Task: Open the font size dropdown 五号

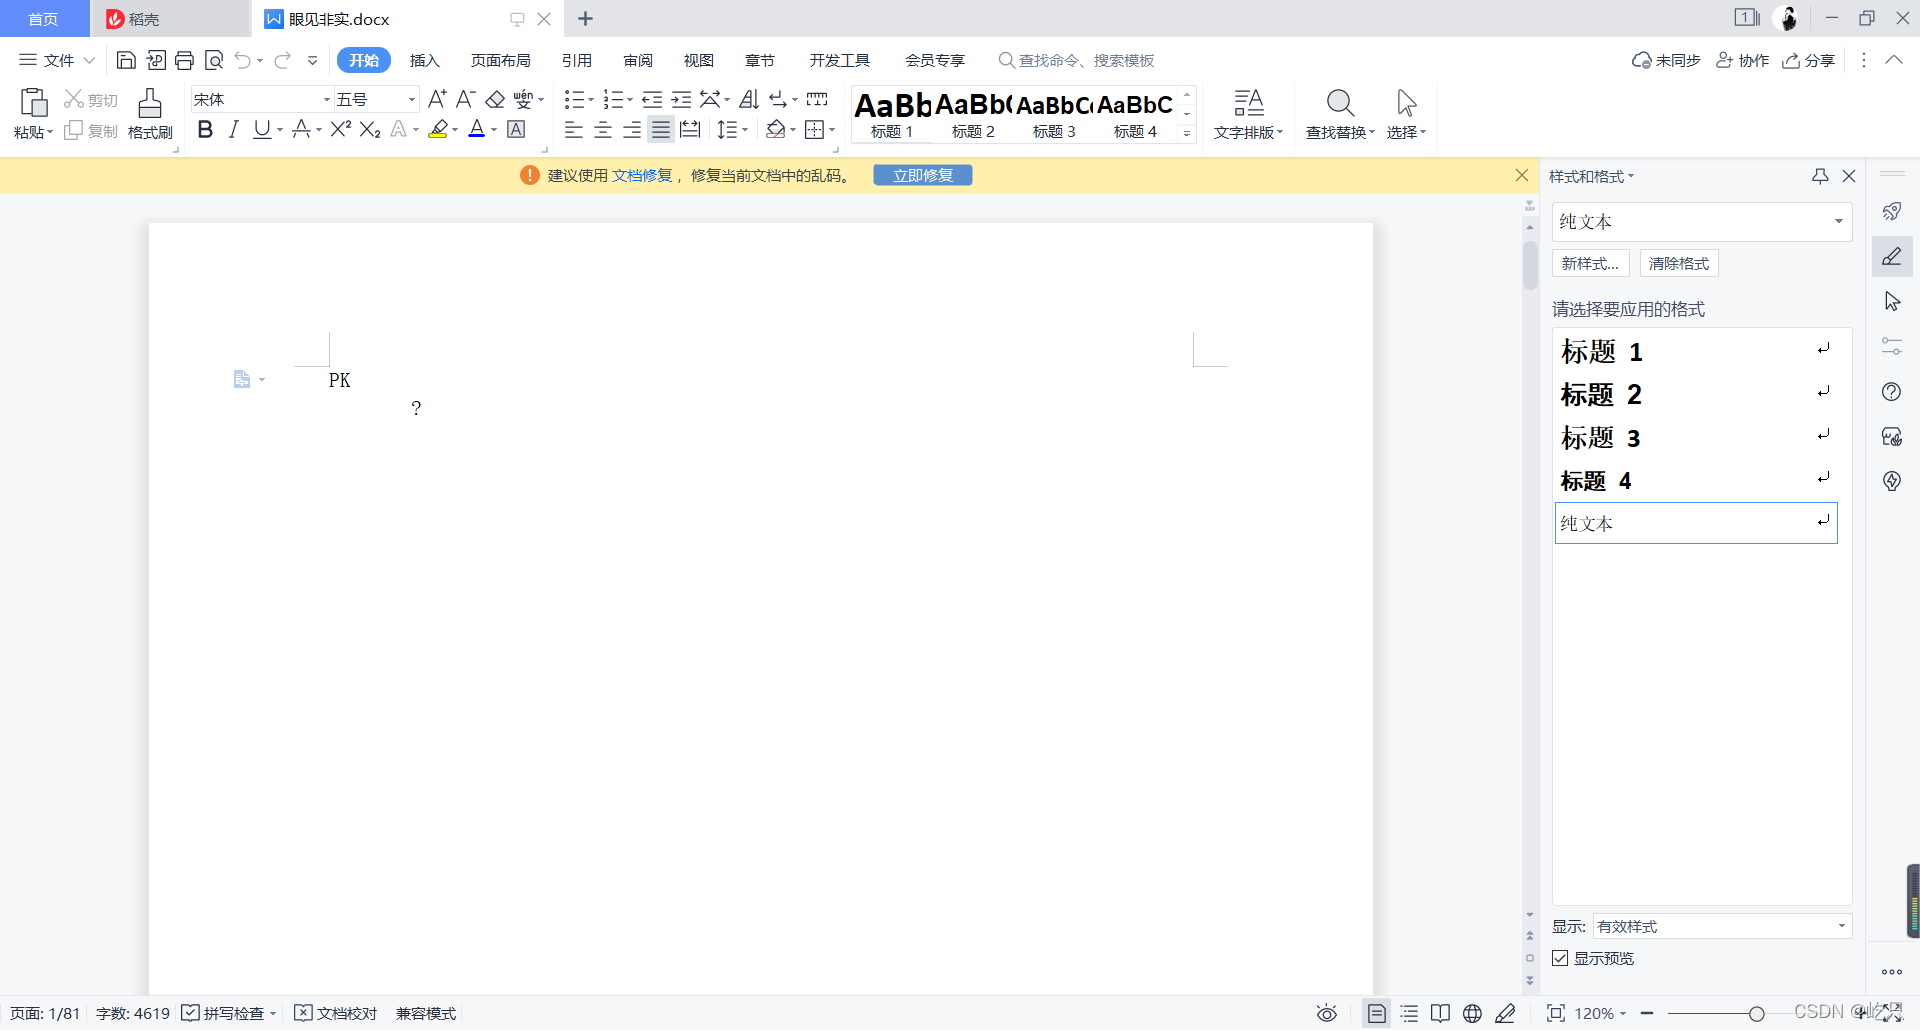Action: 412,99
